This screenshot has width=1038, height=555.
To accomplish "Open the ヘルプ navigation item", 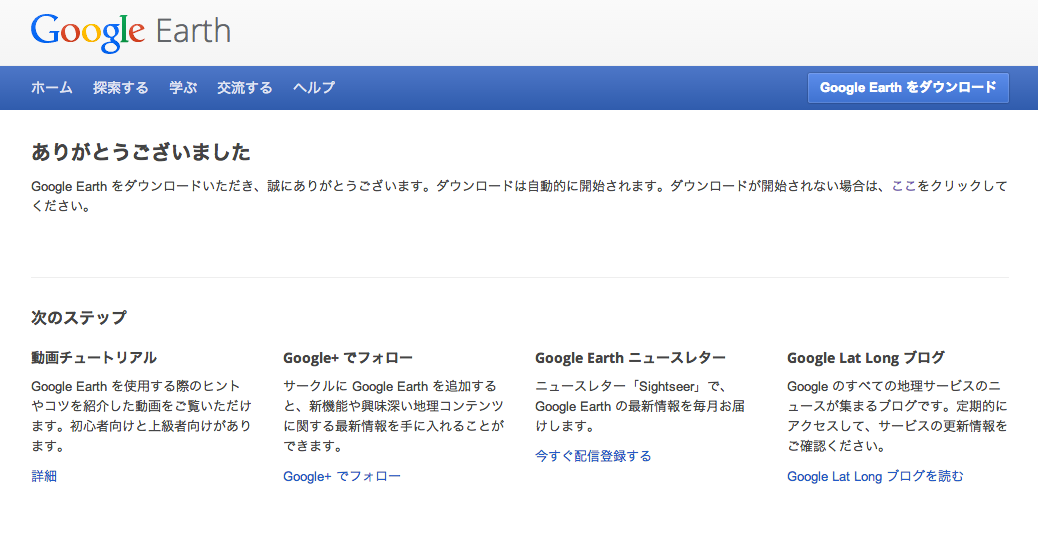I will tap(314, 87).
